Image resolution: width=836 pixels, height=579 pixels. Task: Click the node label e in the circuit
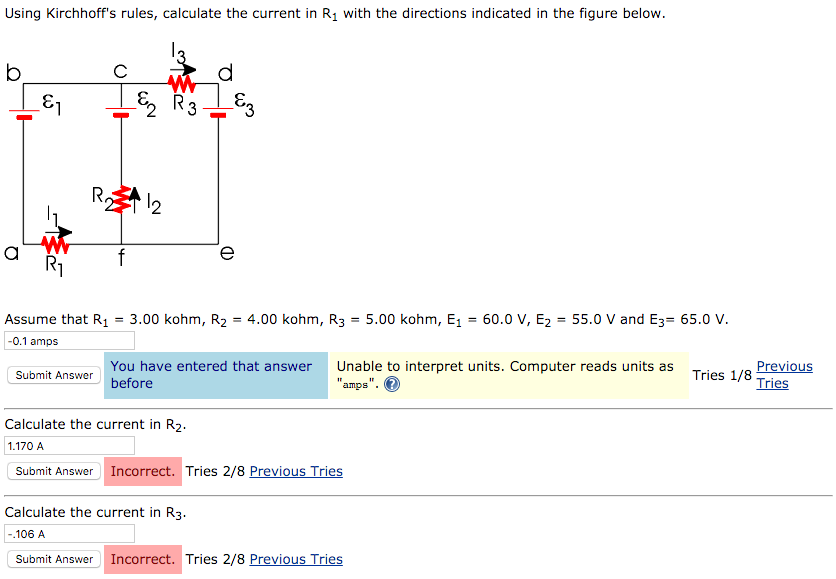click(227, 253)
